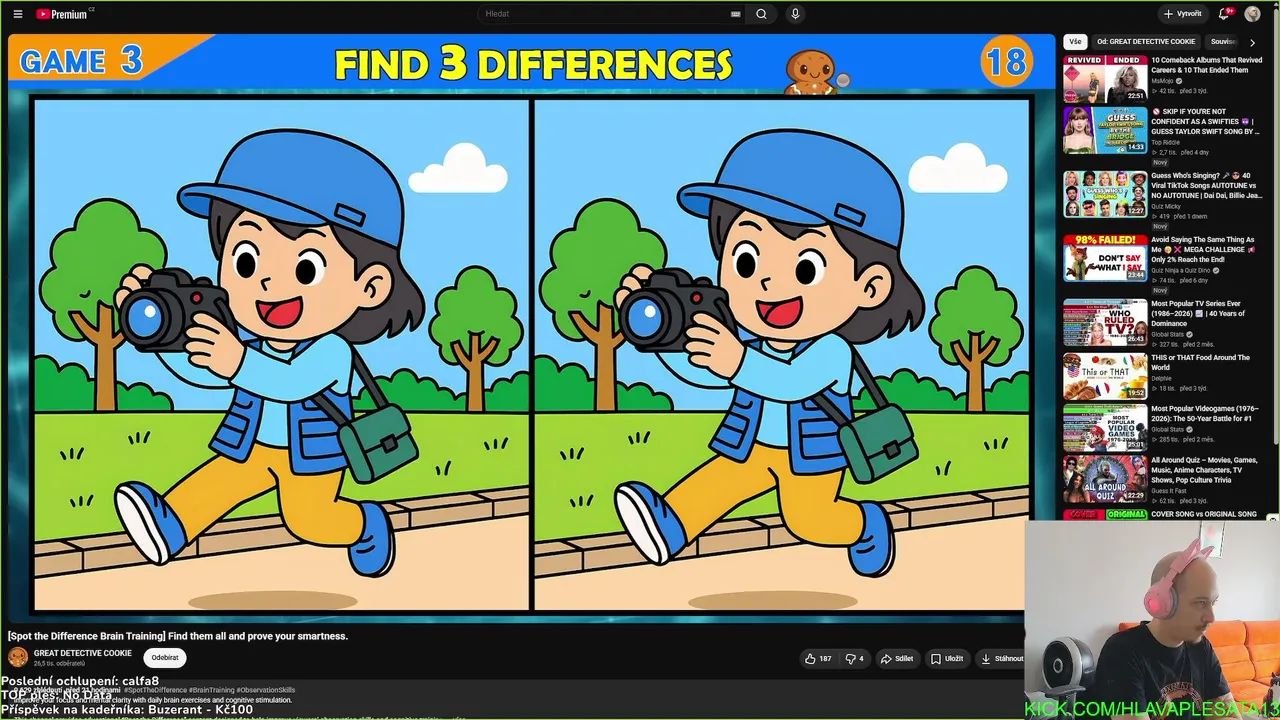Open 'THIS or THAT Food' video thumbnail
This screenshot has height=720, width=1280.
click(x=1105, y=376)
